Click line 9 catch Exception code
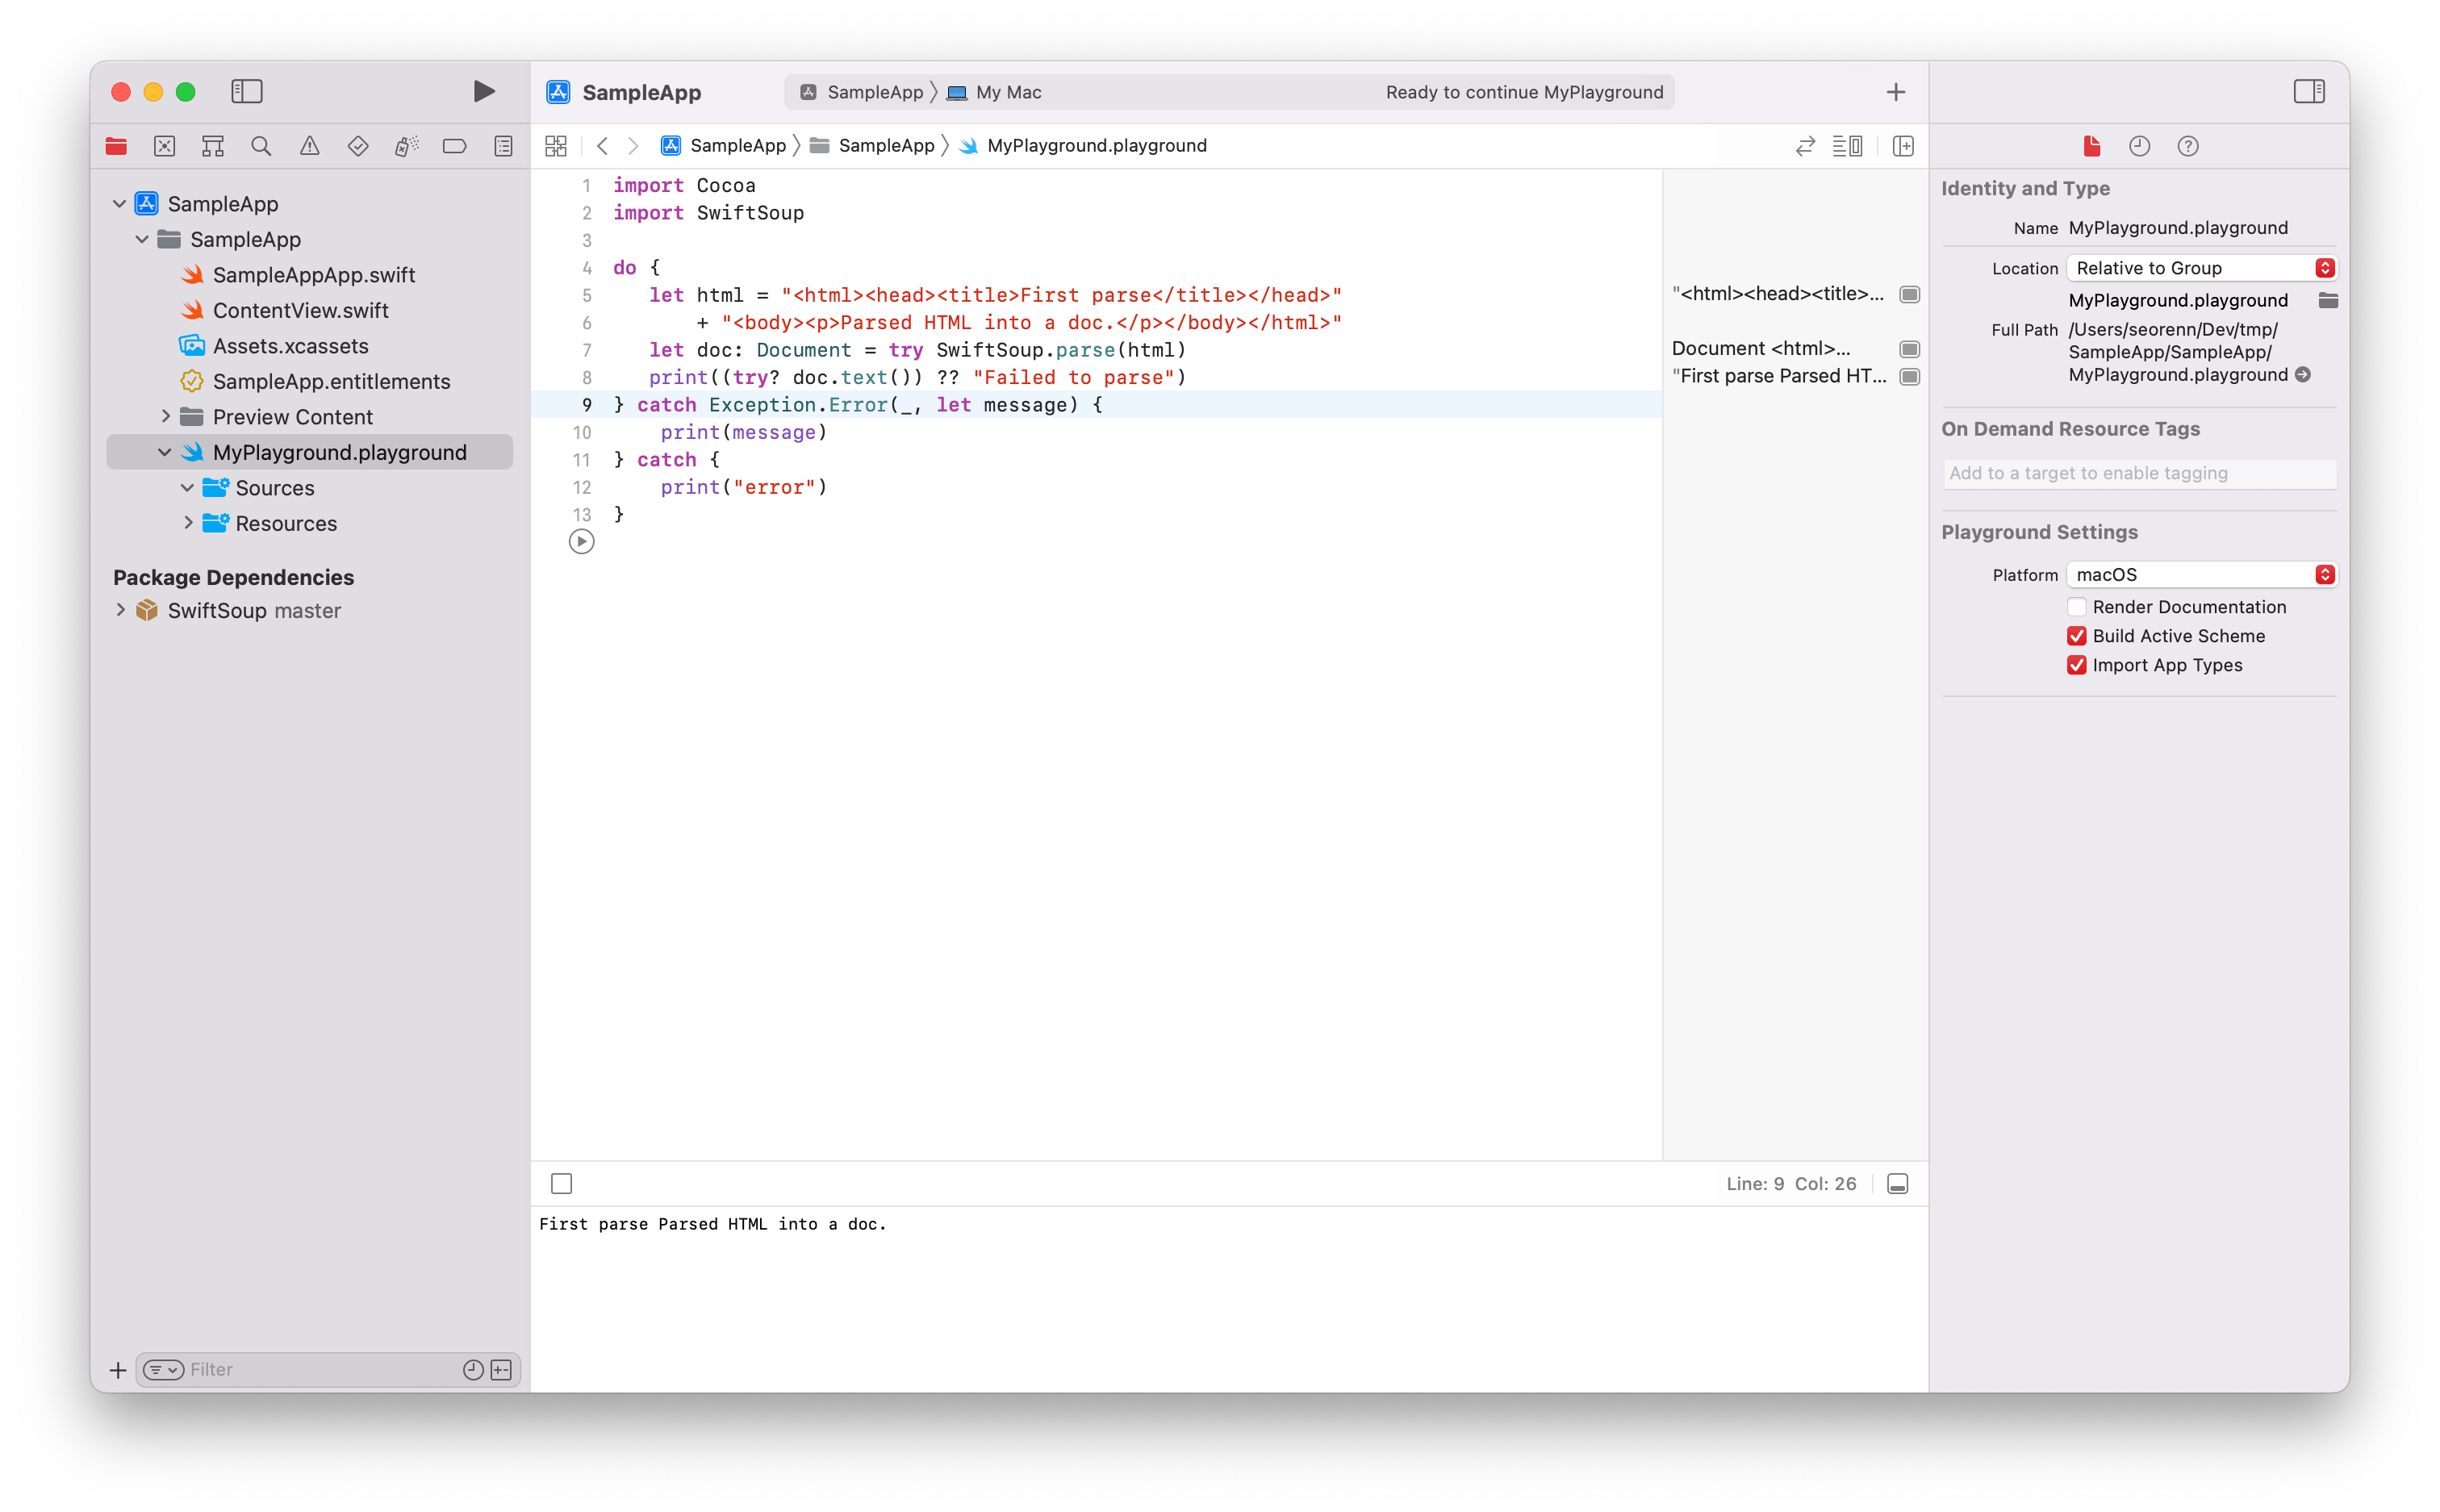Viewport: 2440px width, 1512px height. pos(857,405)
